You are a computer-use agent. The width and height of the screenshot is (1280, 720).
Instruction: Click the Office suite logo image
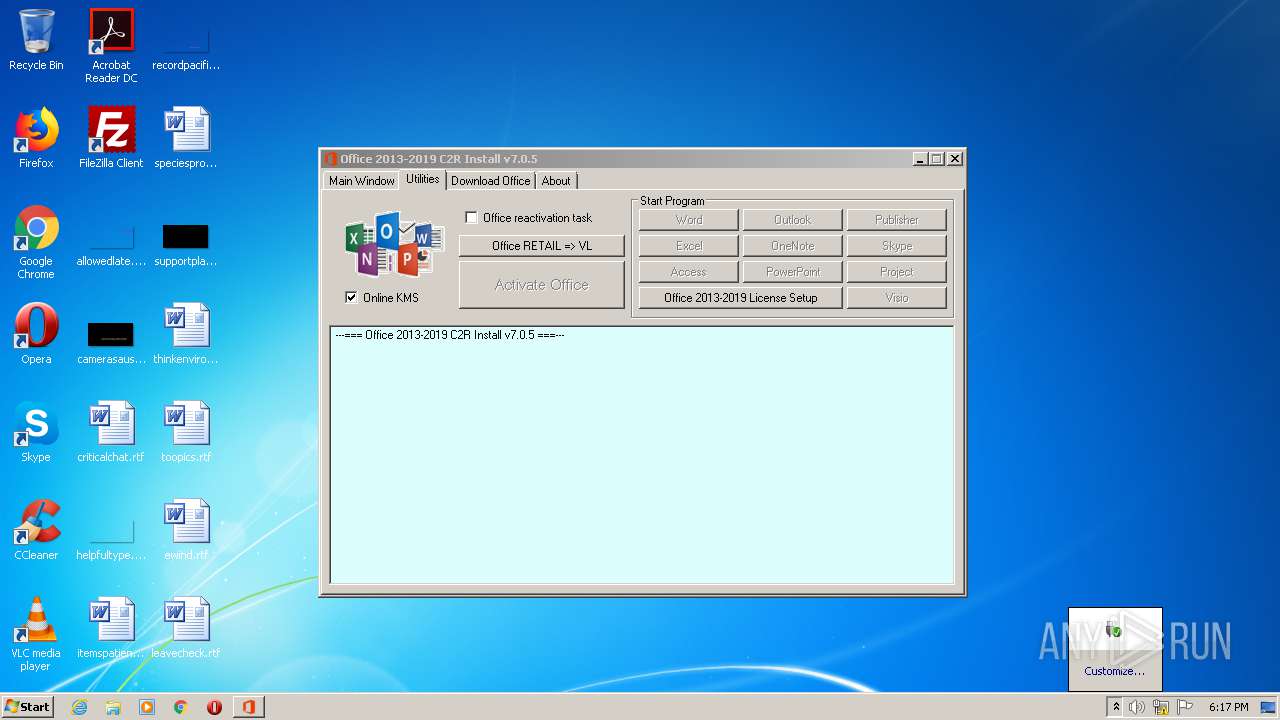[x=394, y=244]
